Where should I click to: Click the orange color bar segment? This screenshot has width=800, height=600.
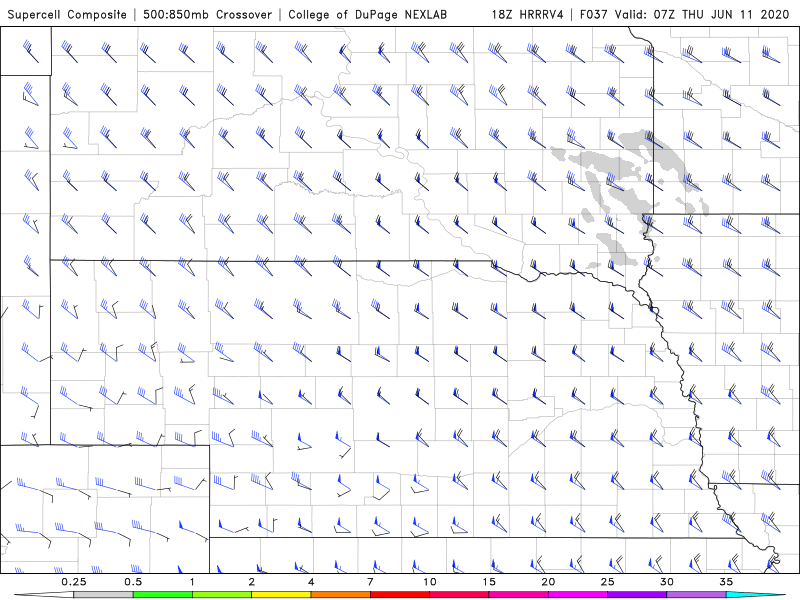click(x=341, y=595)
